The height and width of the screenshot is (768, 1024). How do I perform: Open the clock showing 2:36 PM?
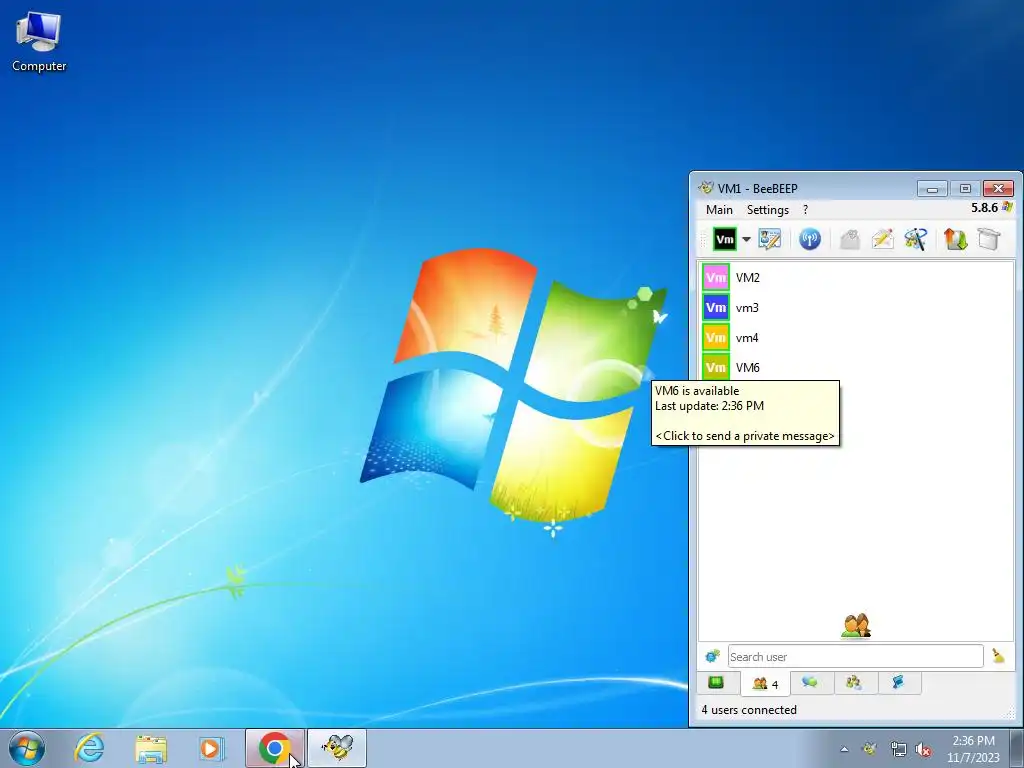(x=973, y=749)
